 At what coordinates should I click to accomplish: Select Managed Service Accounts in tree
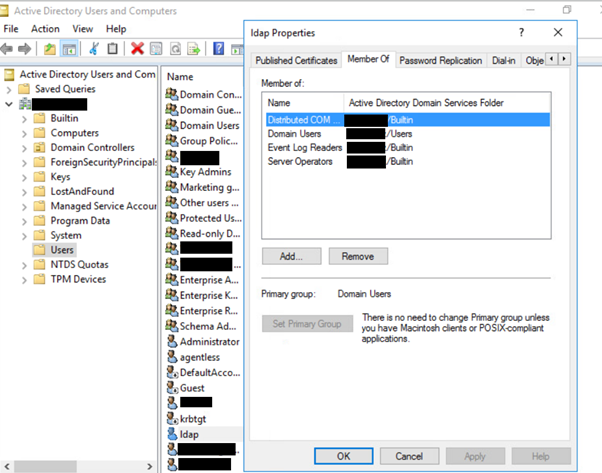point(95,206)
